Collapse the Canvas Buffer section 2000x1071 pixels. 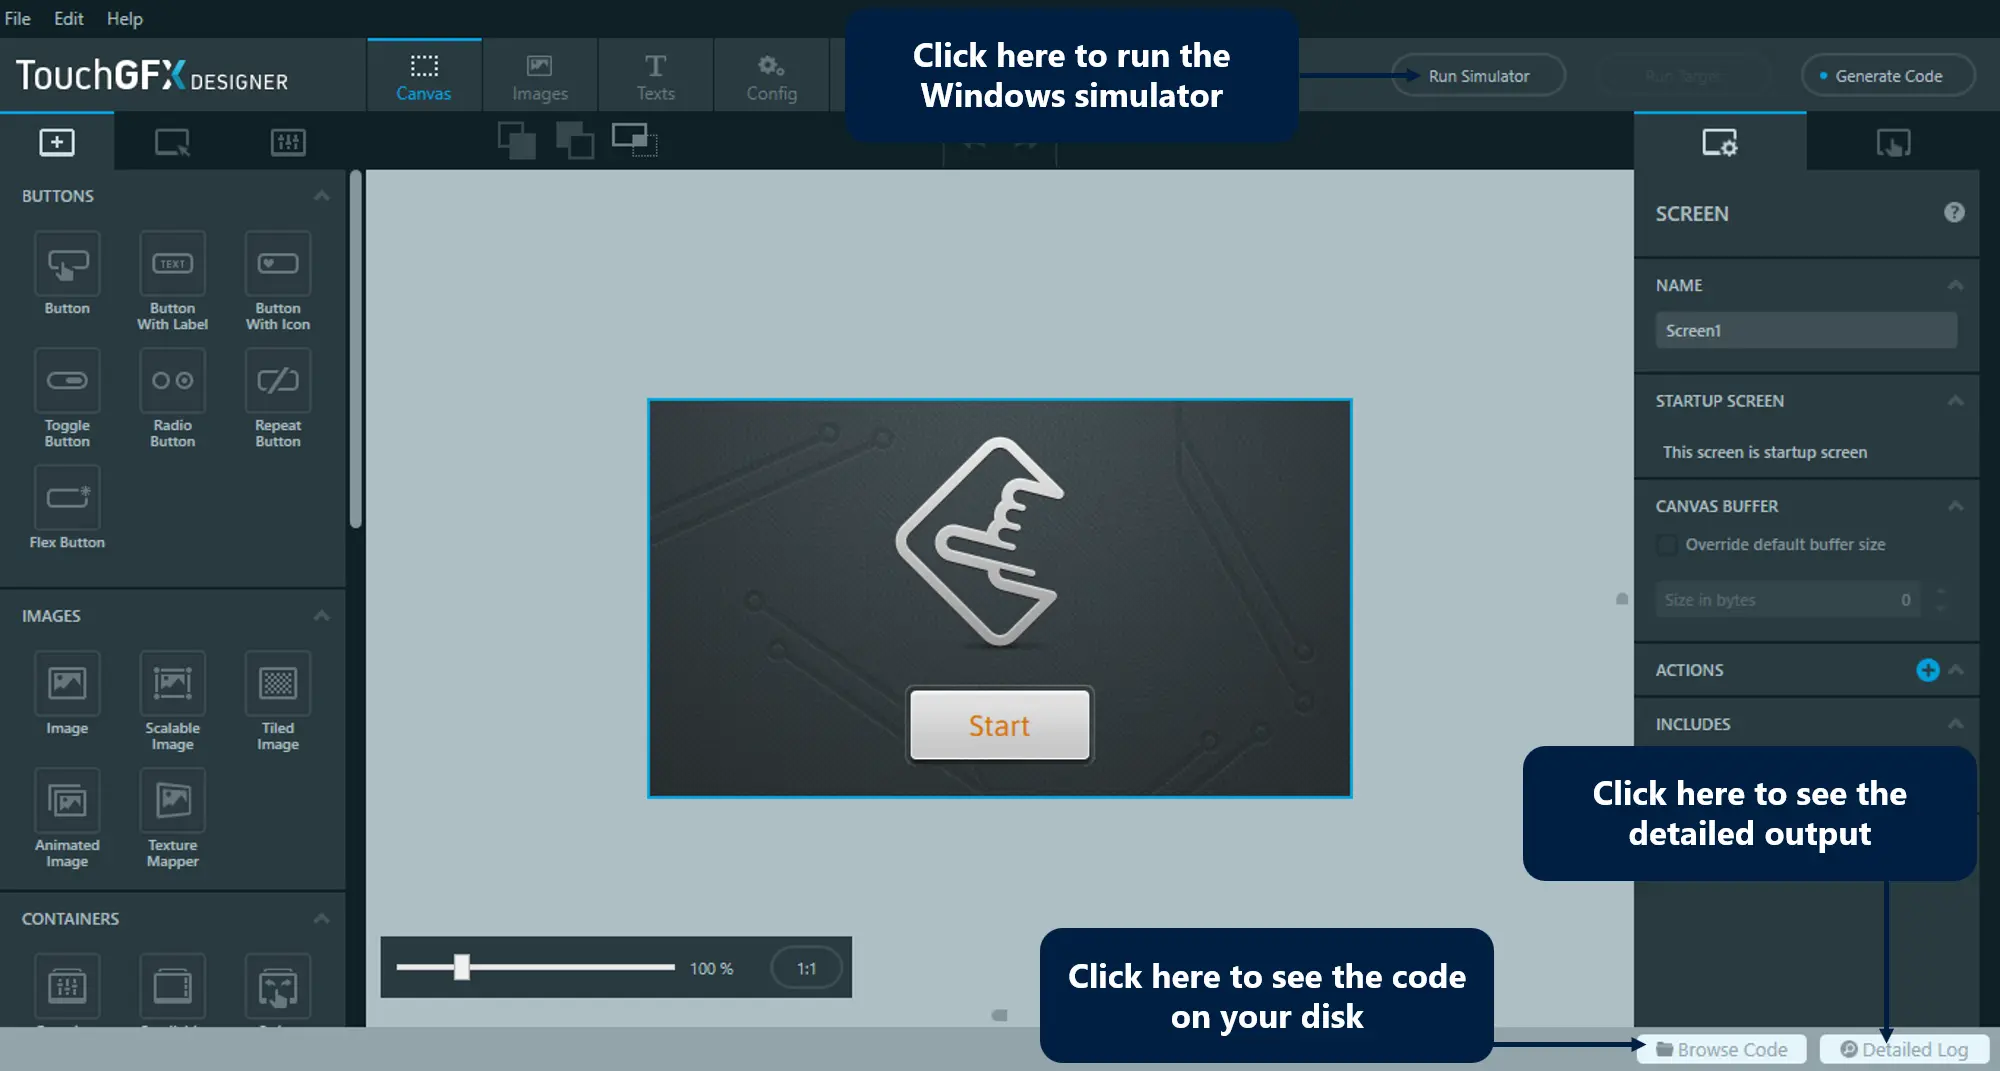point(1956,506)
